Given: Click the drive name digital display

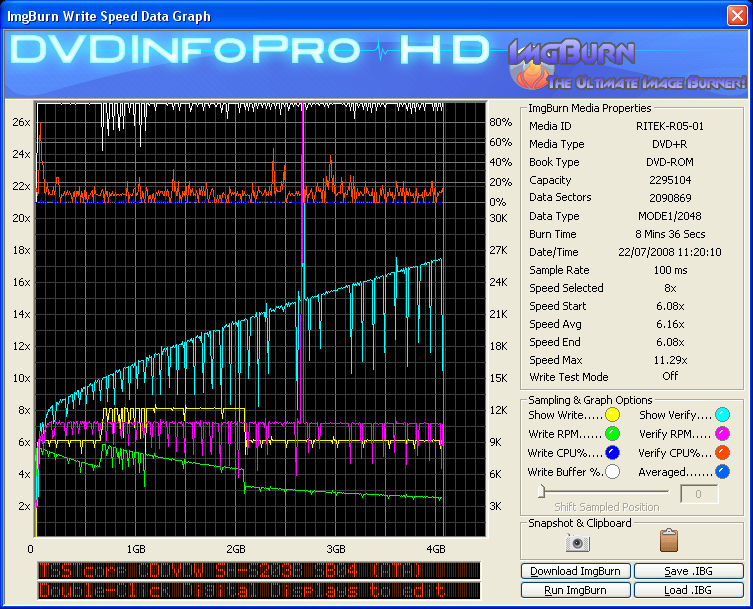Looking at the screenshot, I should pyautogui.click(x=259, y=571).
